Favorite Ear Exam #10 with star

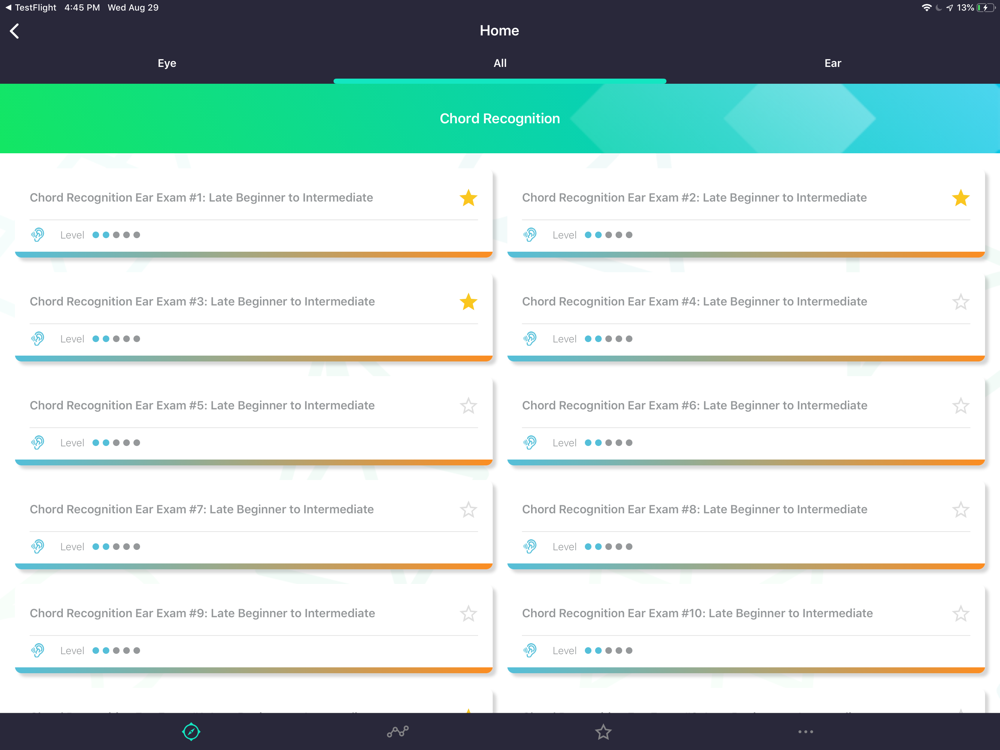coord(960,614)
